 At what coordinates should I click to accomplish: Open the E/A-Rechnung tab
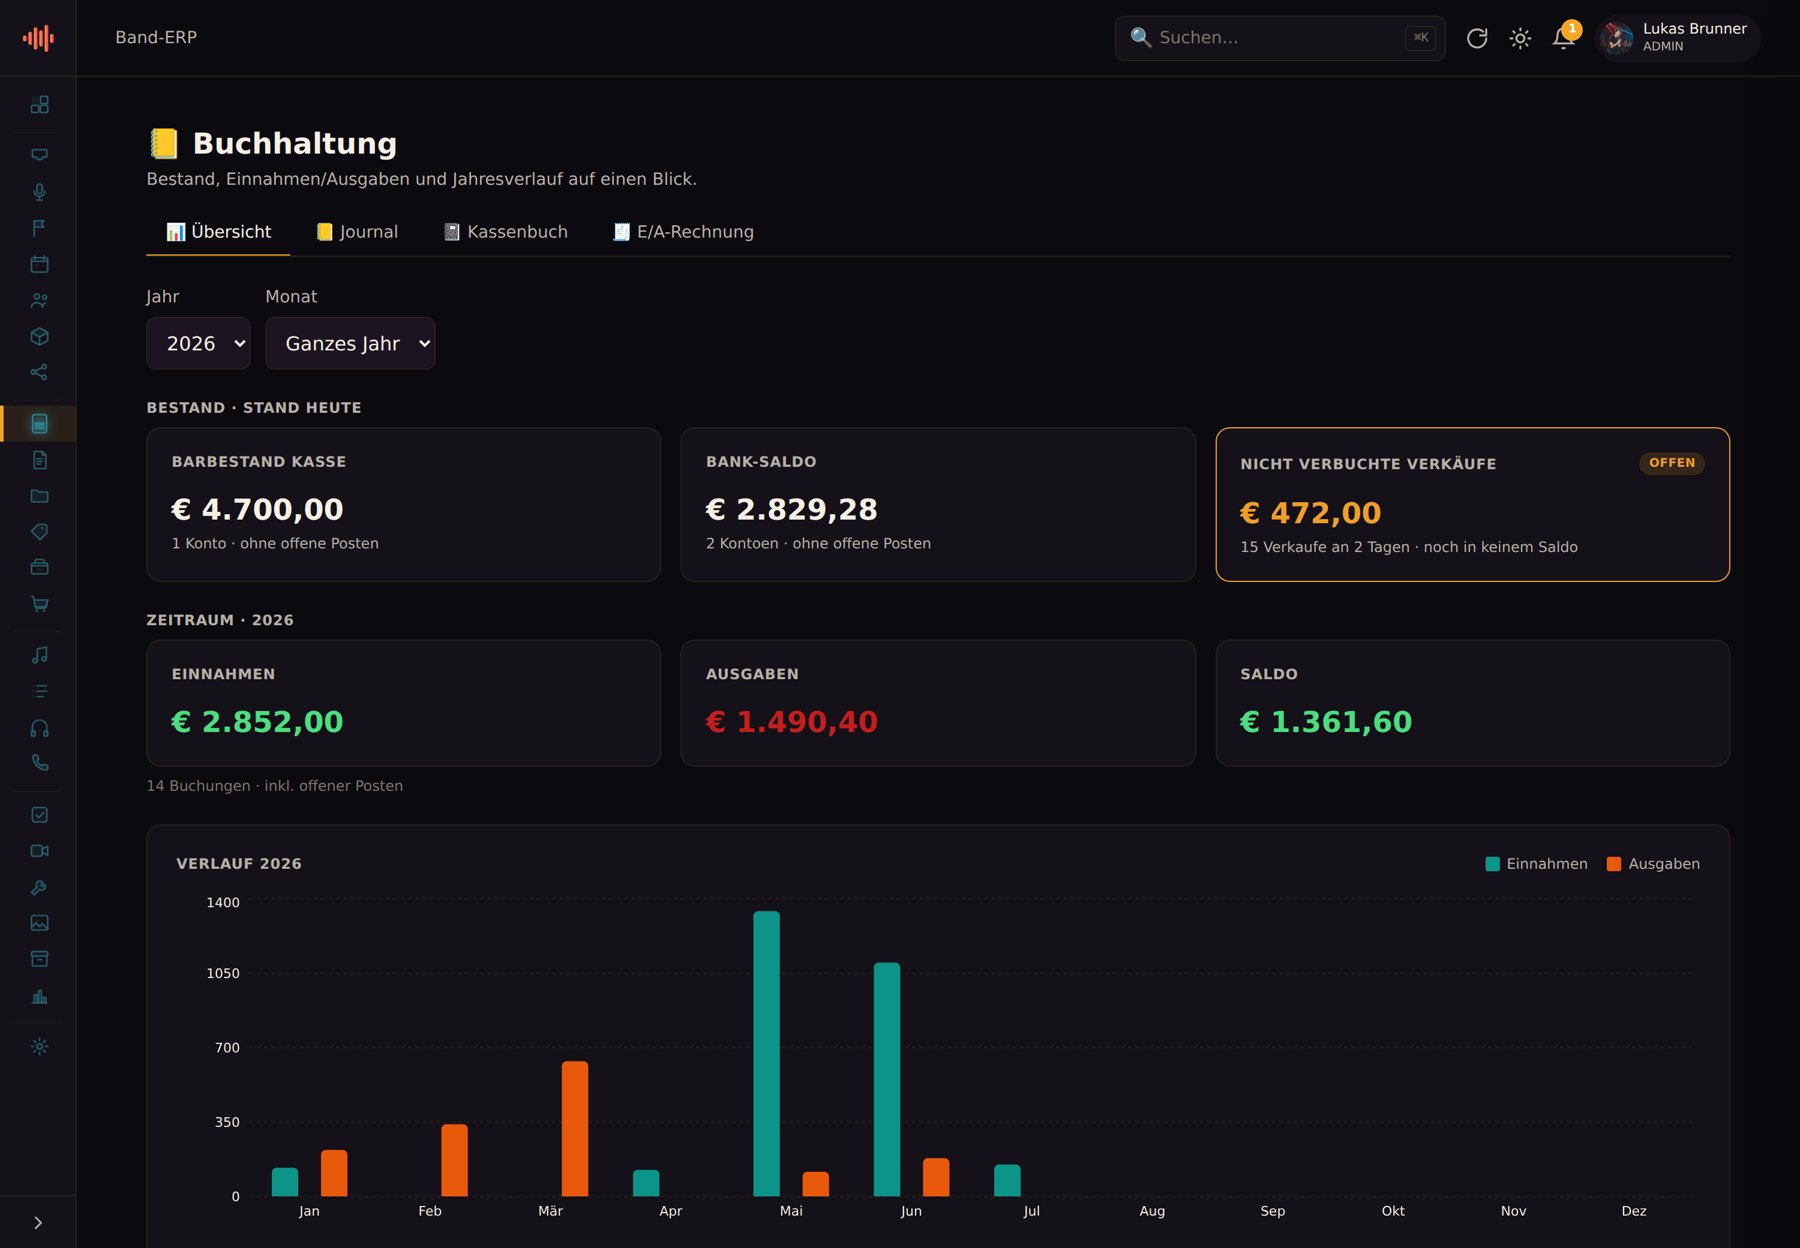683,232
